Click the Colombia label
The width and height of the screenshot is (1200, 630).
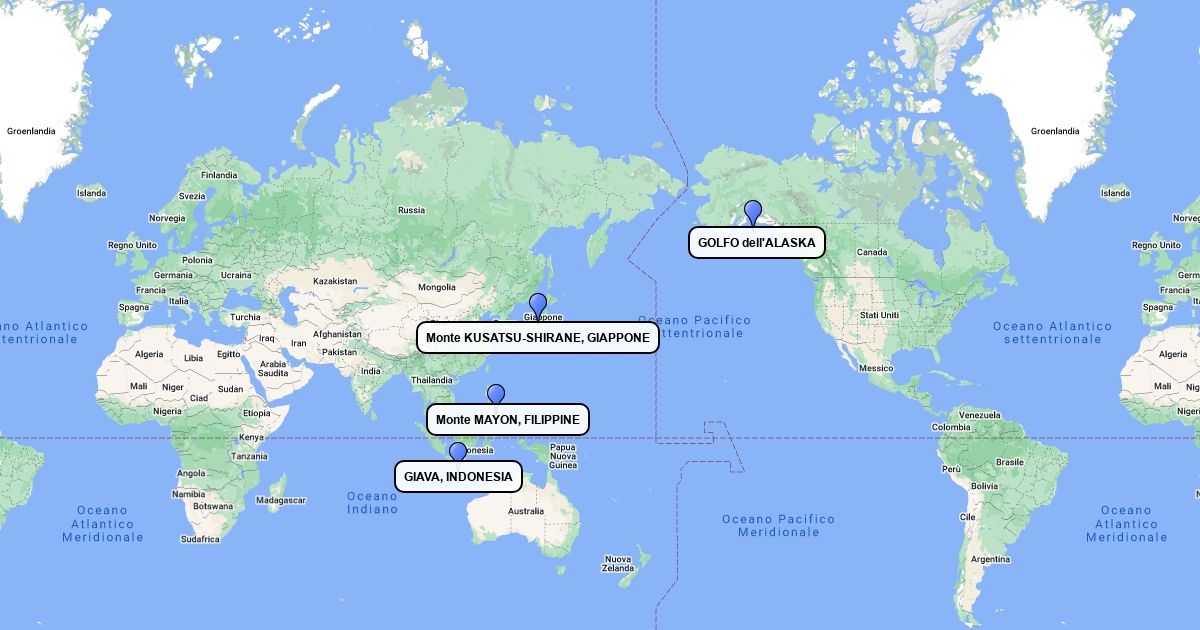pos(950,427)
